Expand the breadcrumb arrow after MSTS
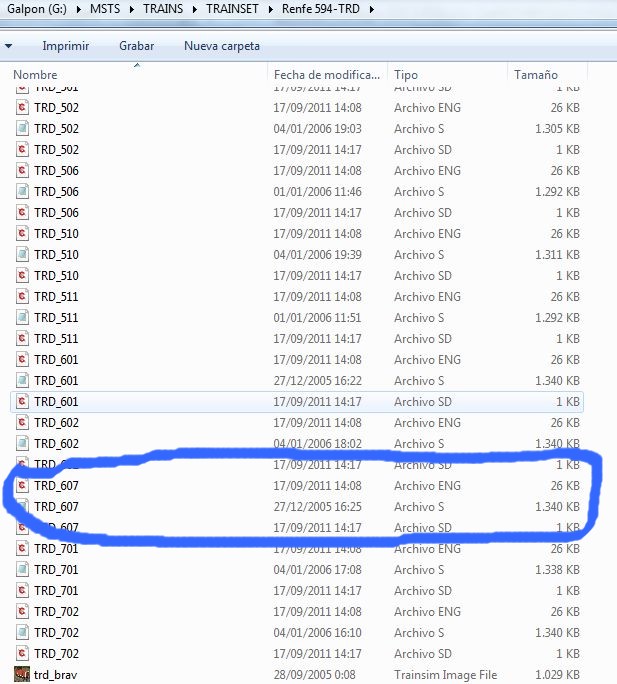Viewport: 617px width, 684px height. point(132,10)
